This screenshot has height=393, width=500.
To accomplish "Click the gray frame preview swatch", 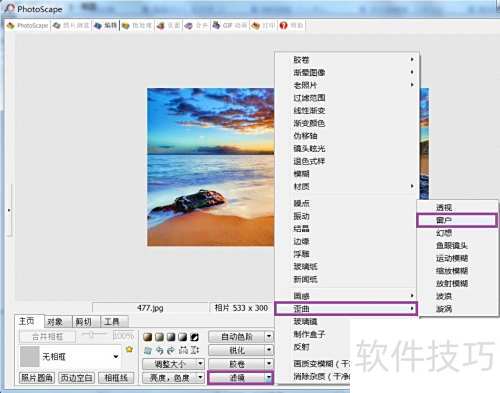I will [30, 356].
